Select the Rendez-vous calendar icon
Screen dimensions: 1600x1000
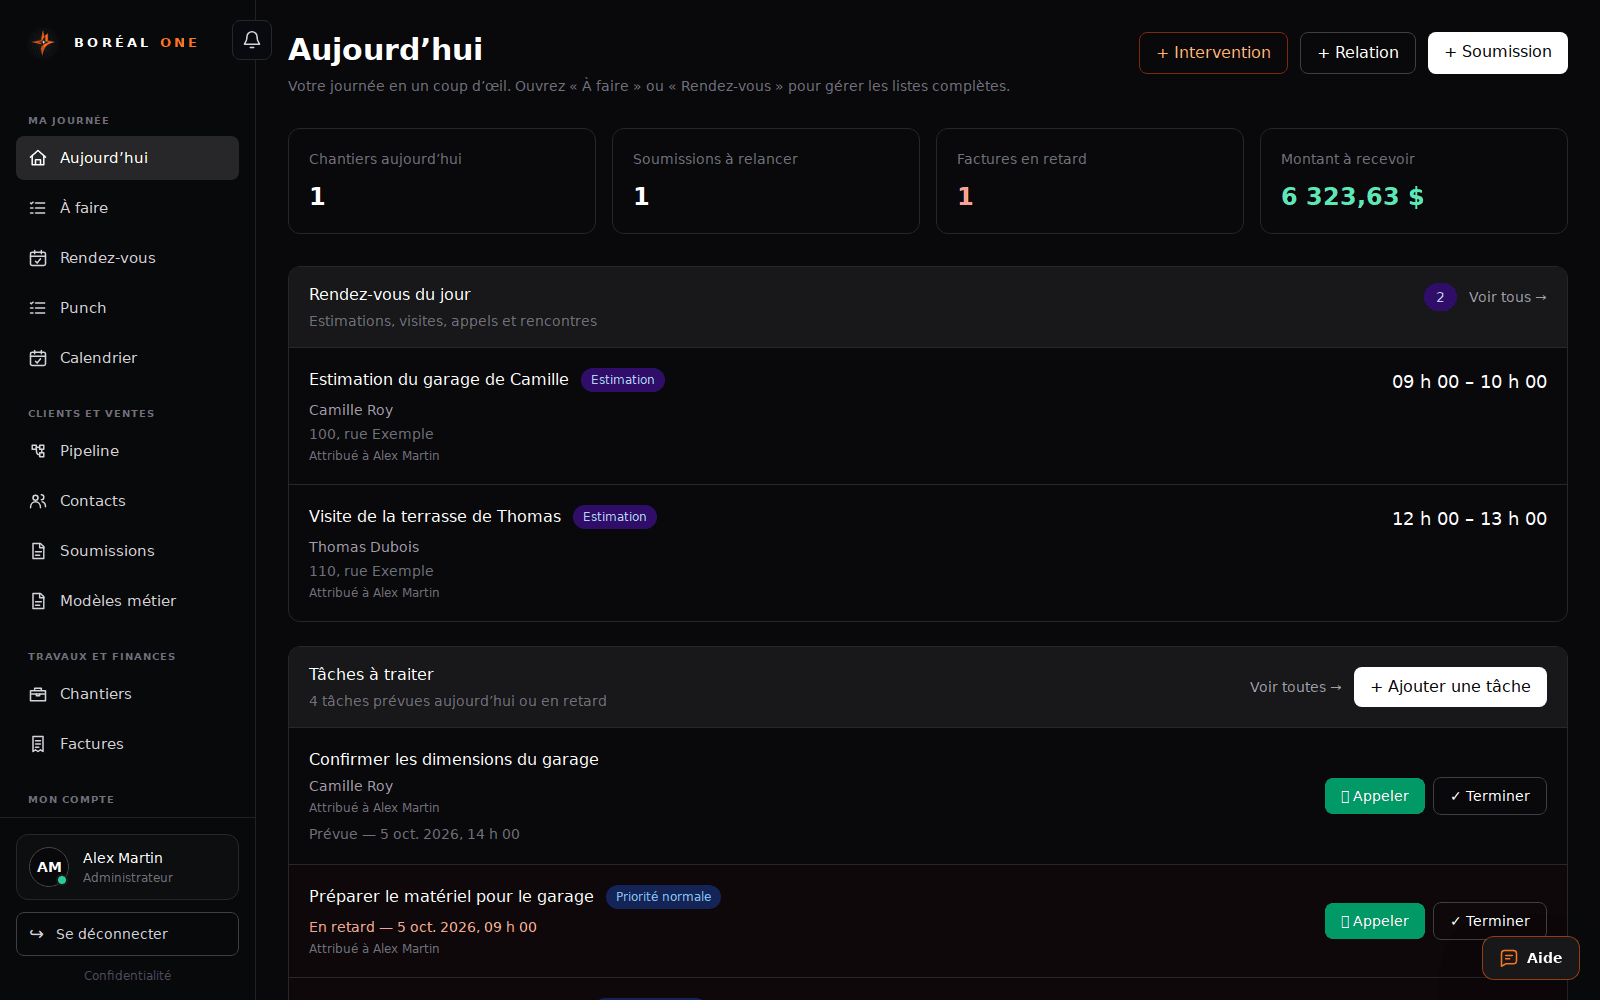[x=38, y=258]
